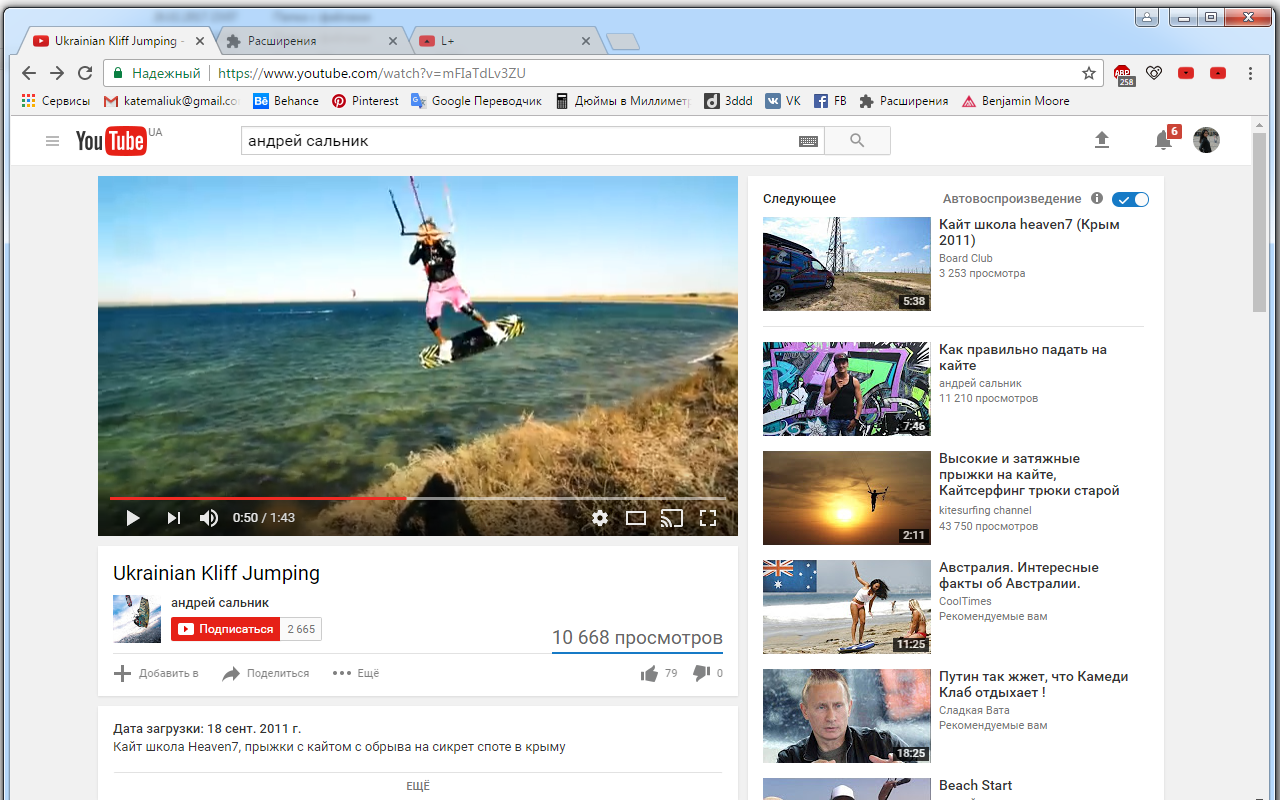Open the on-screen keyboard icon
1280x800 pixels.
[809, 142]
